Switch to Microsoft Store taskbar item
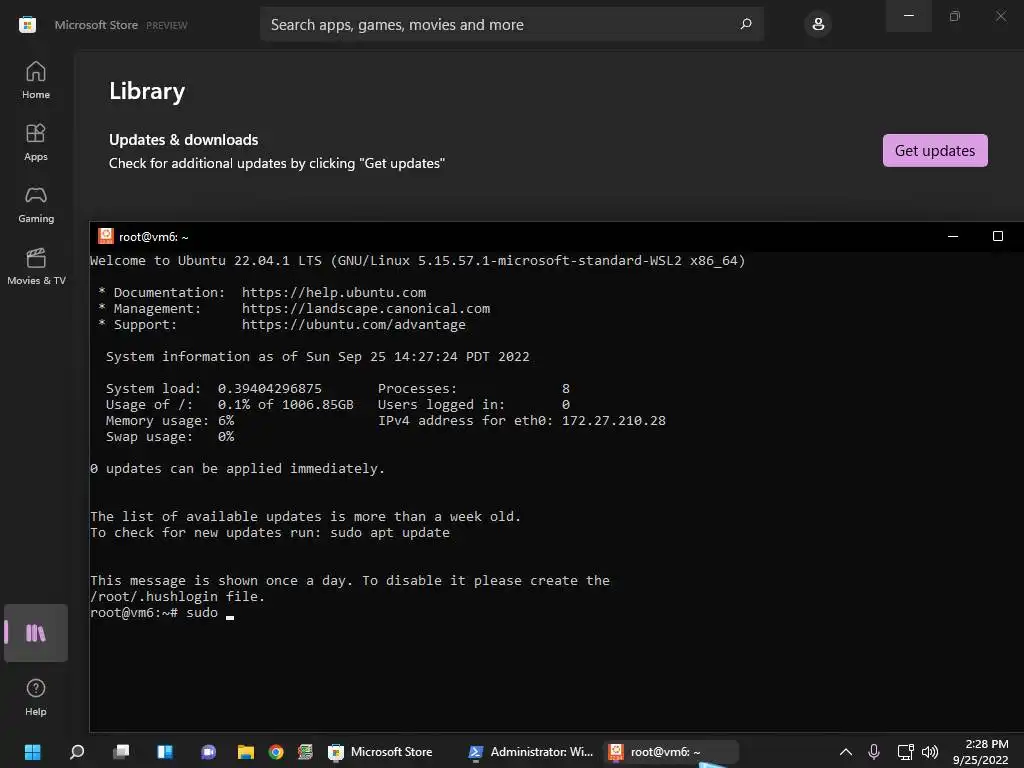The image size is (1024, 768). 381,752
